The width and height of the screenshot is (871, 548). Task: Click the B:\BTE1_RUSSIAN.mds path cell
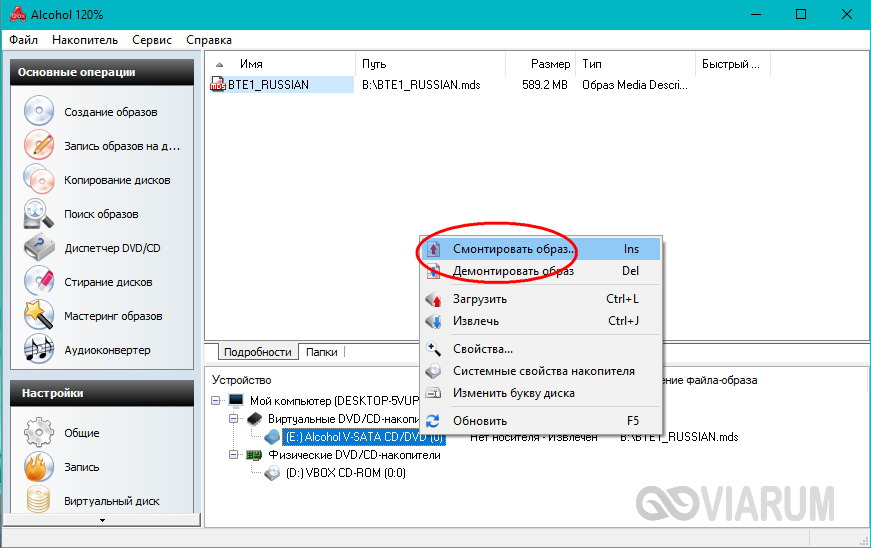421,85
